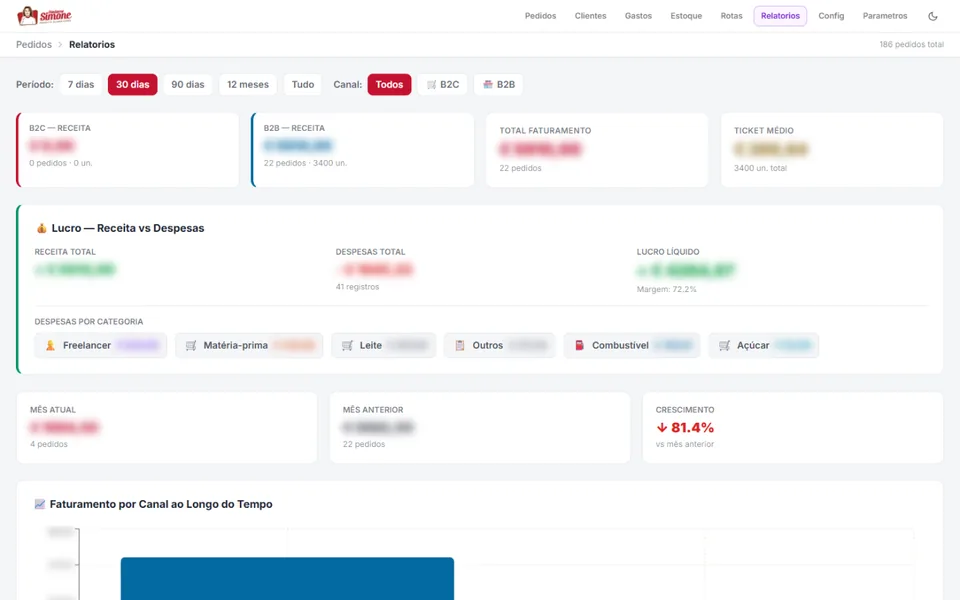This screenshot has width=960, height=600.
Task: Select the 90 dias period filter
Action: tap(188, 84)
